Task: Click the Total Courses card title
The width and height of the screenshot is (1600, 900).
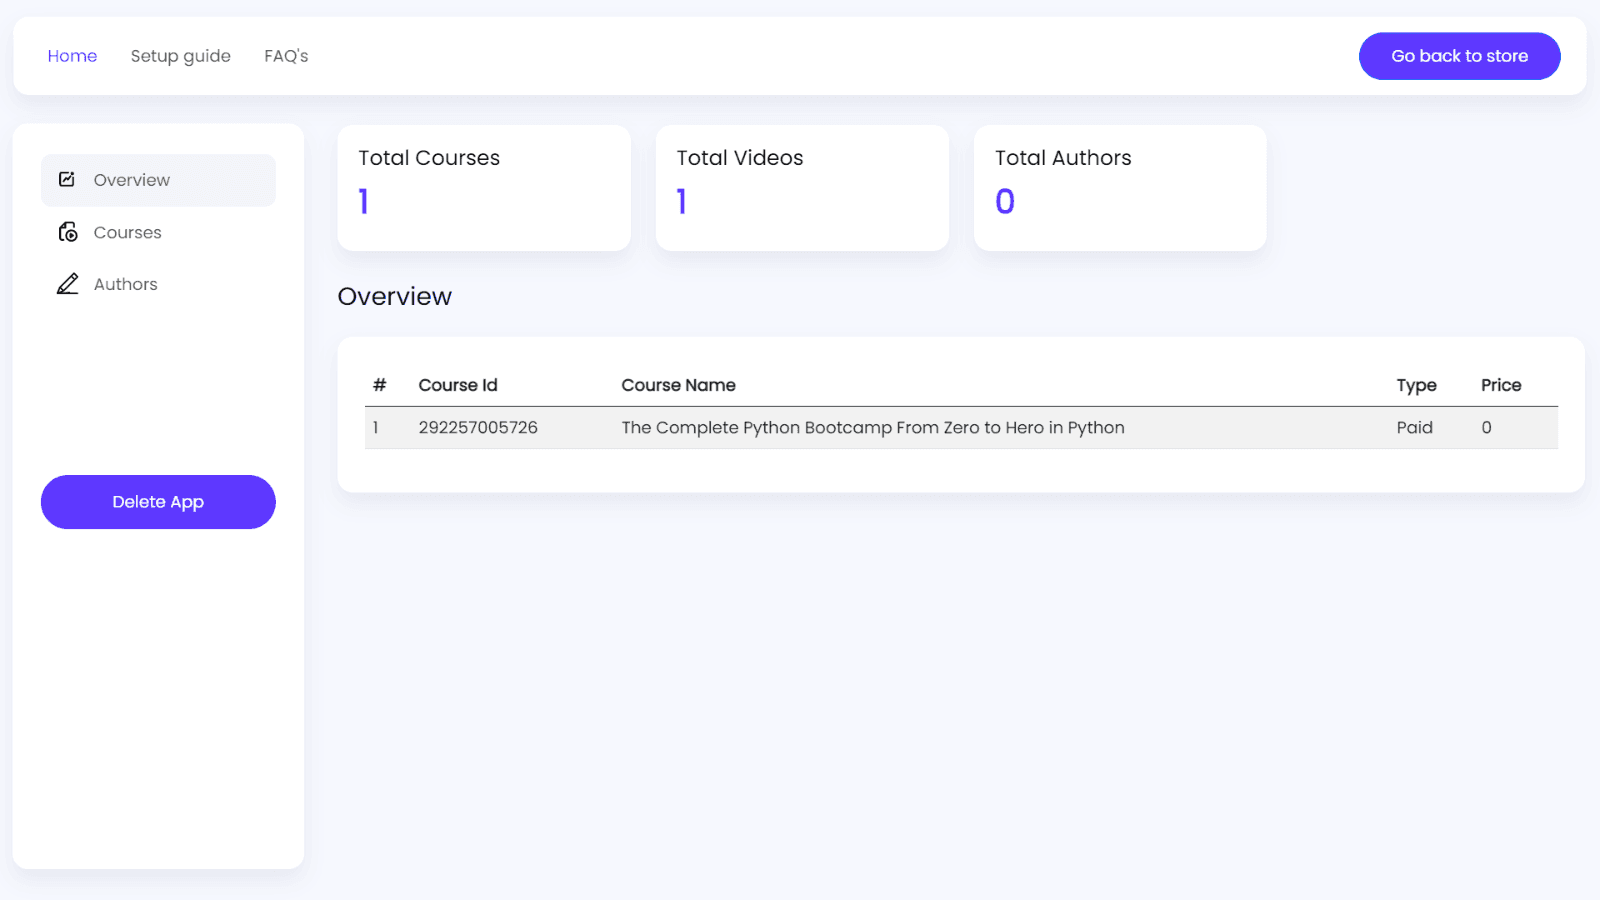Action: coord(429,158)
